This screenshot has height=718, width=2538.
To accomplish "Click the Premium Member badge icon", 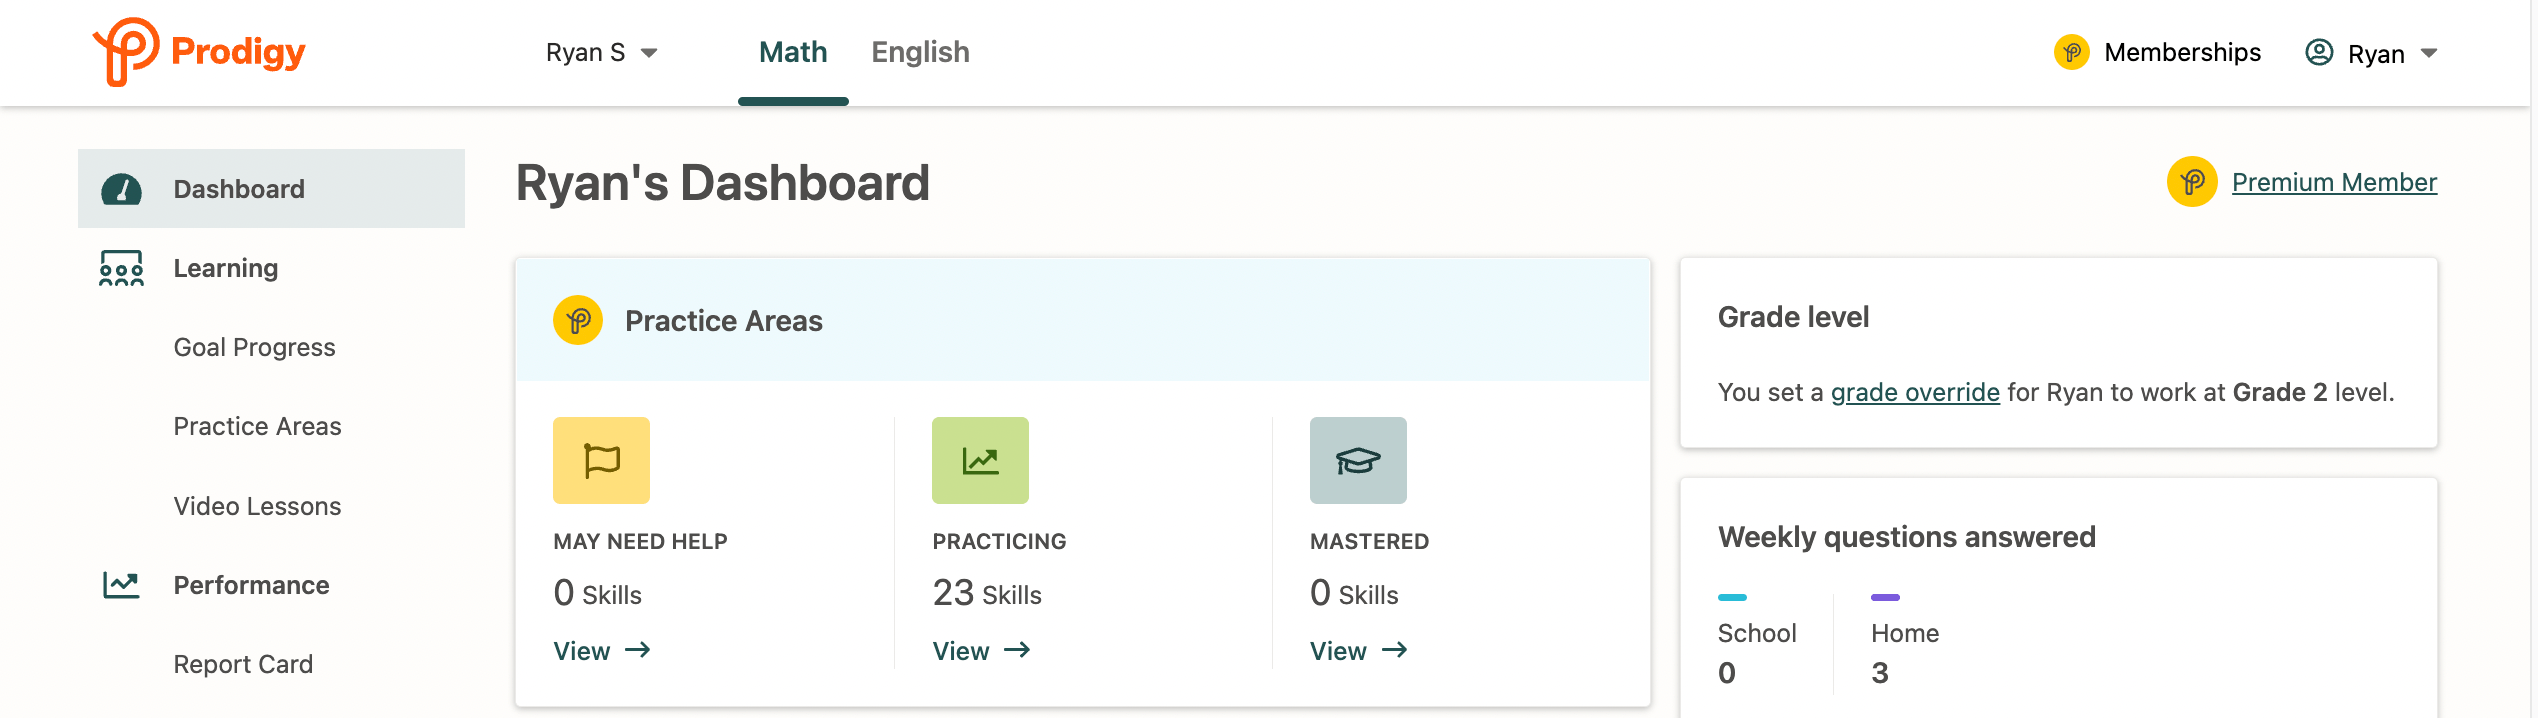I will [2192, 182].
